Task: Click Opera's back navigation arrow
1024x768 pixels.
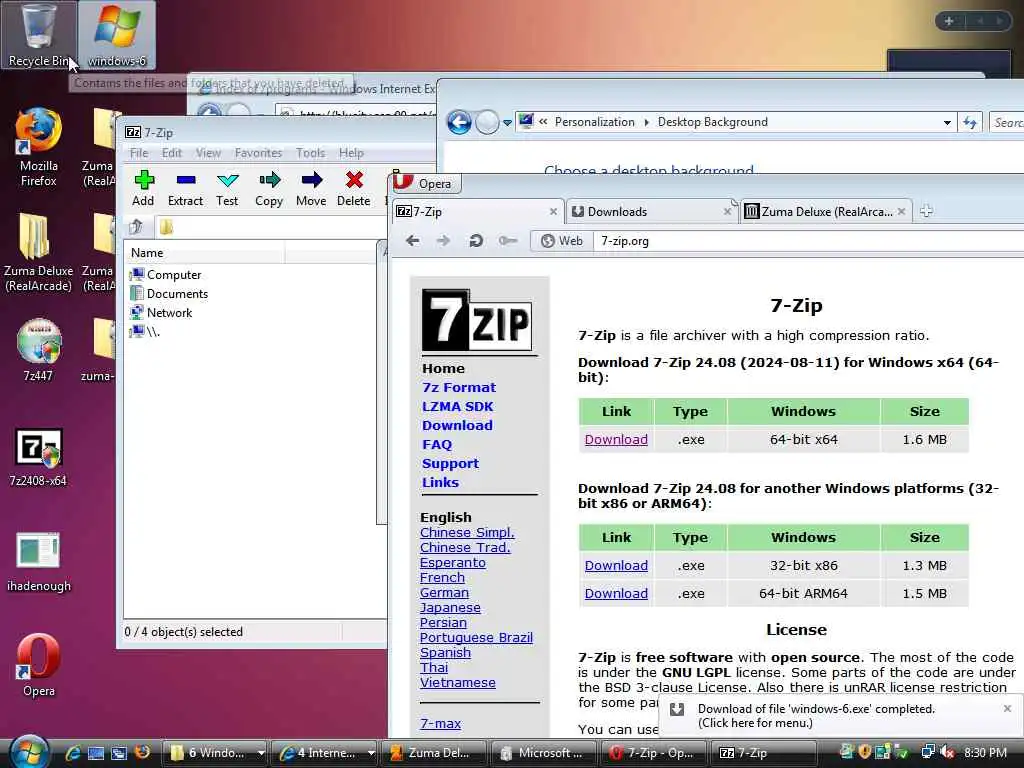Action: (x=412, y=241)
